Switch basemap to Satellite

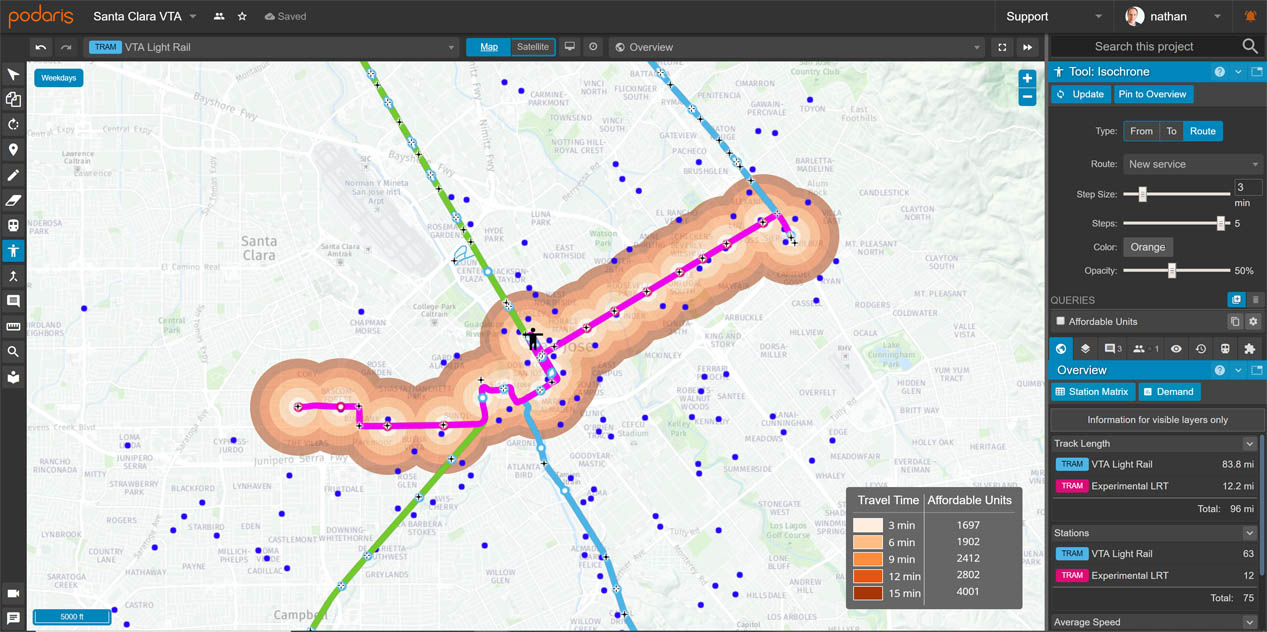533,47
